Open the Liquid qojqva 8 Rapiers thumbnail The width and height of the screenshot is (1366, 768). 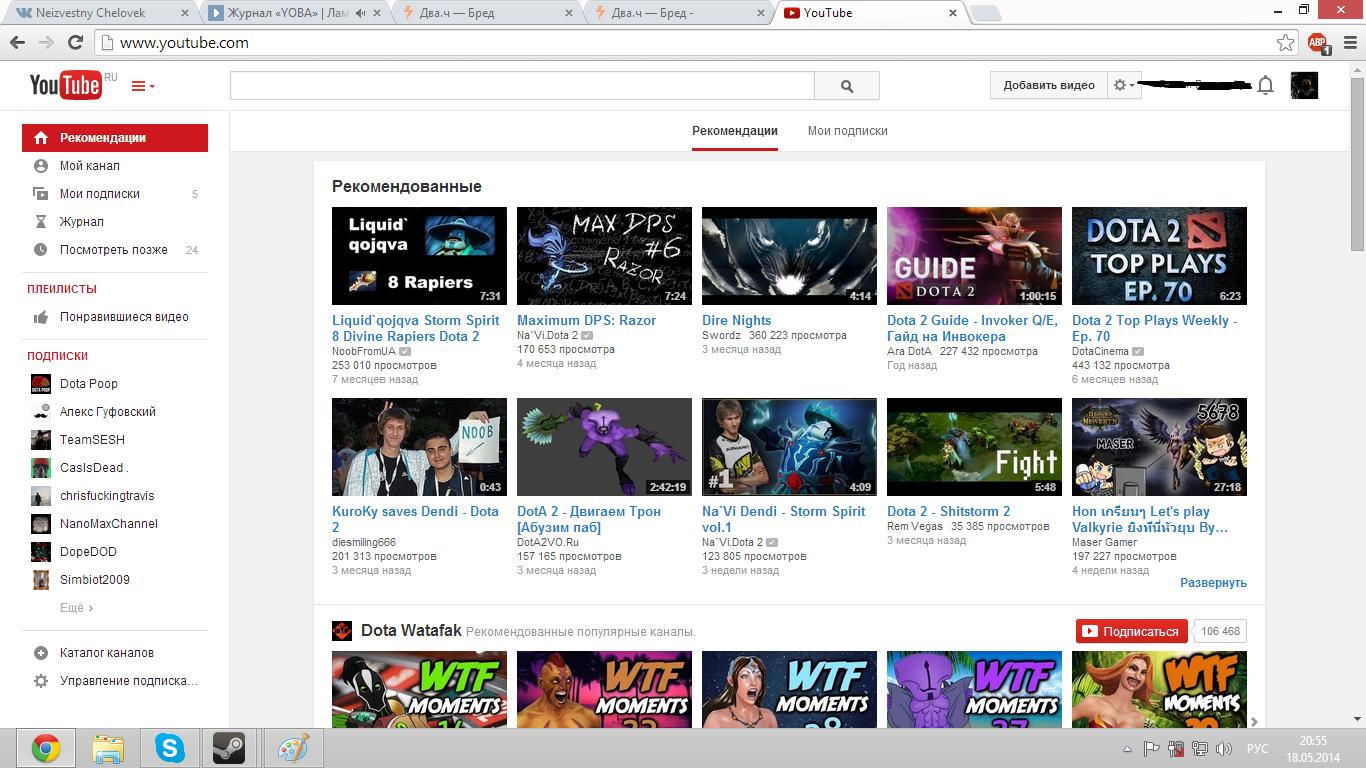419,256
